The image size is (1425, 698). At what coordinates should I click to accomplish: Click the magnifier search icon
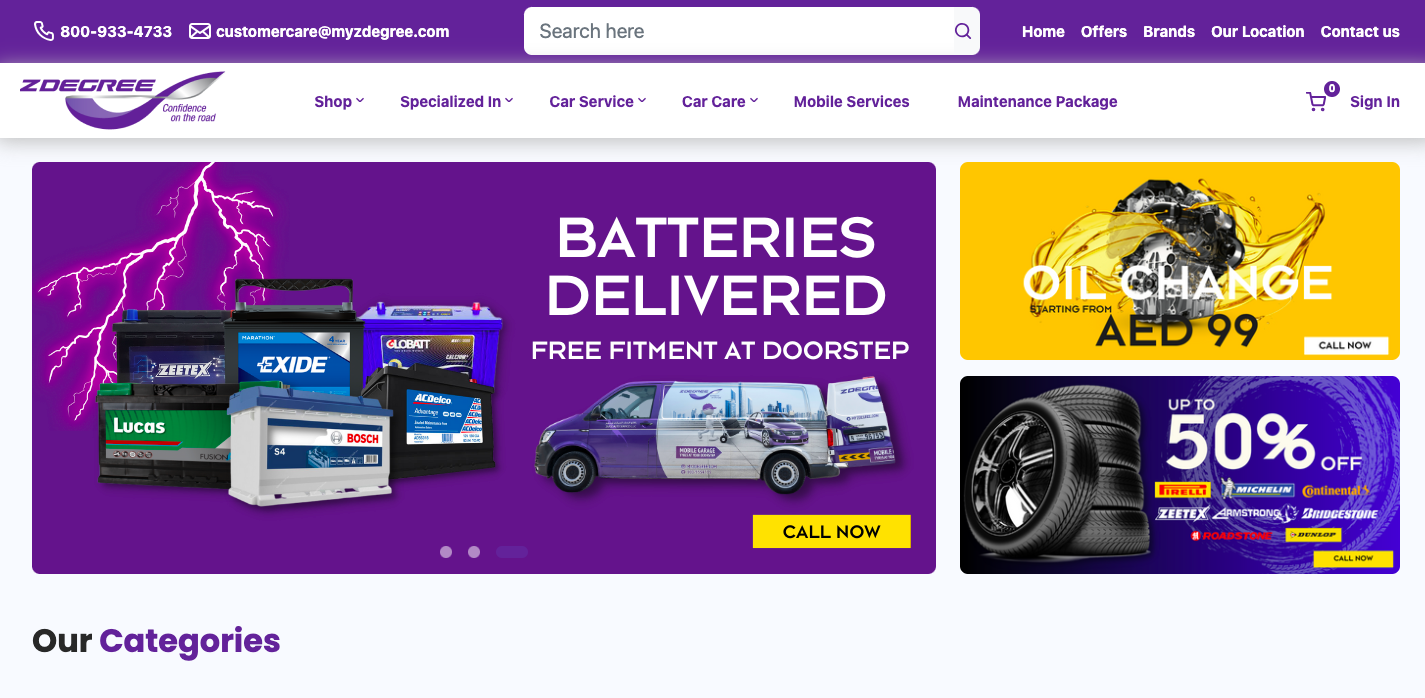[962, 31]
